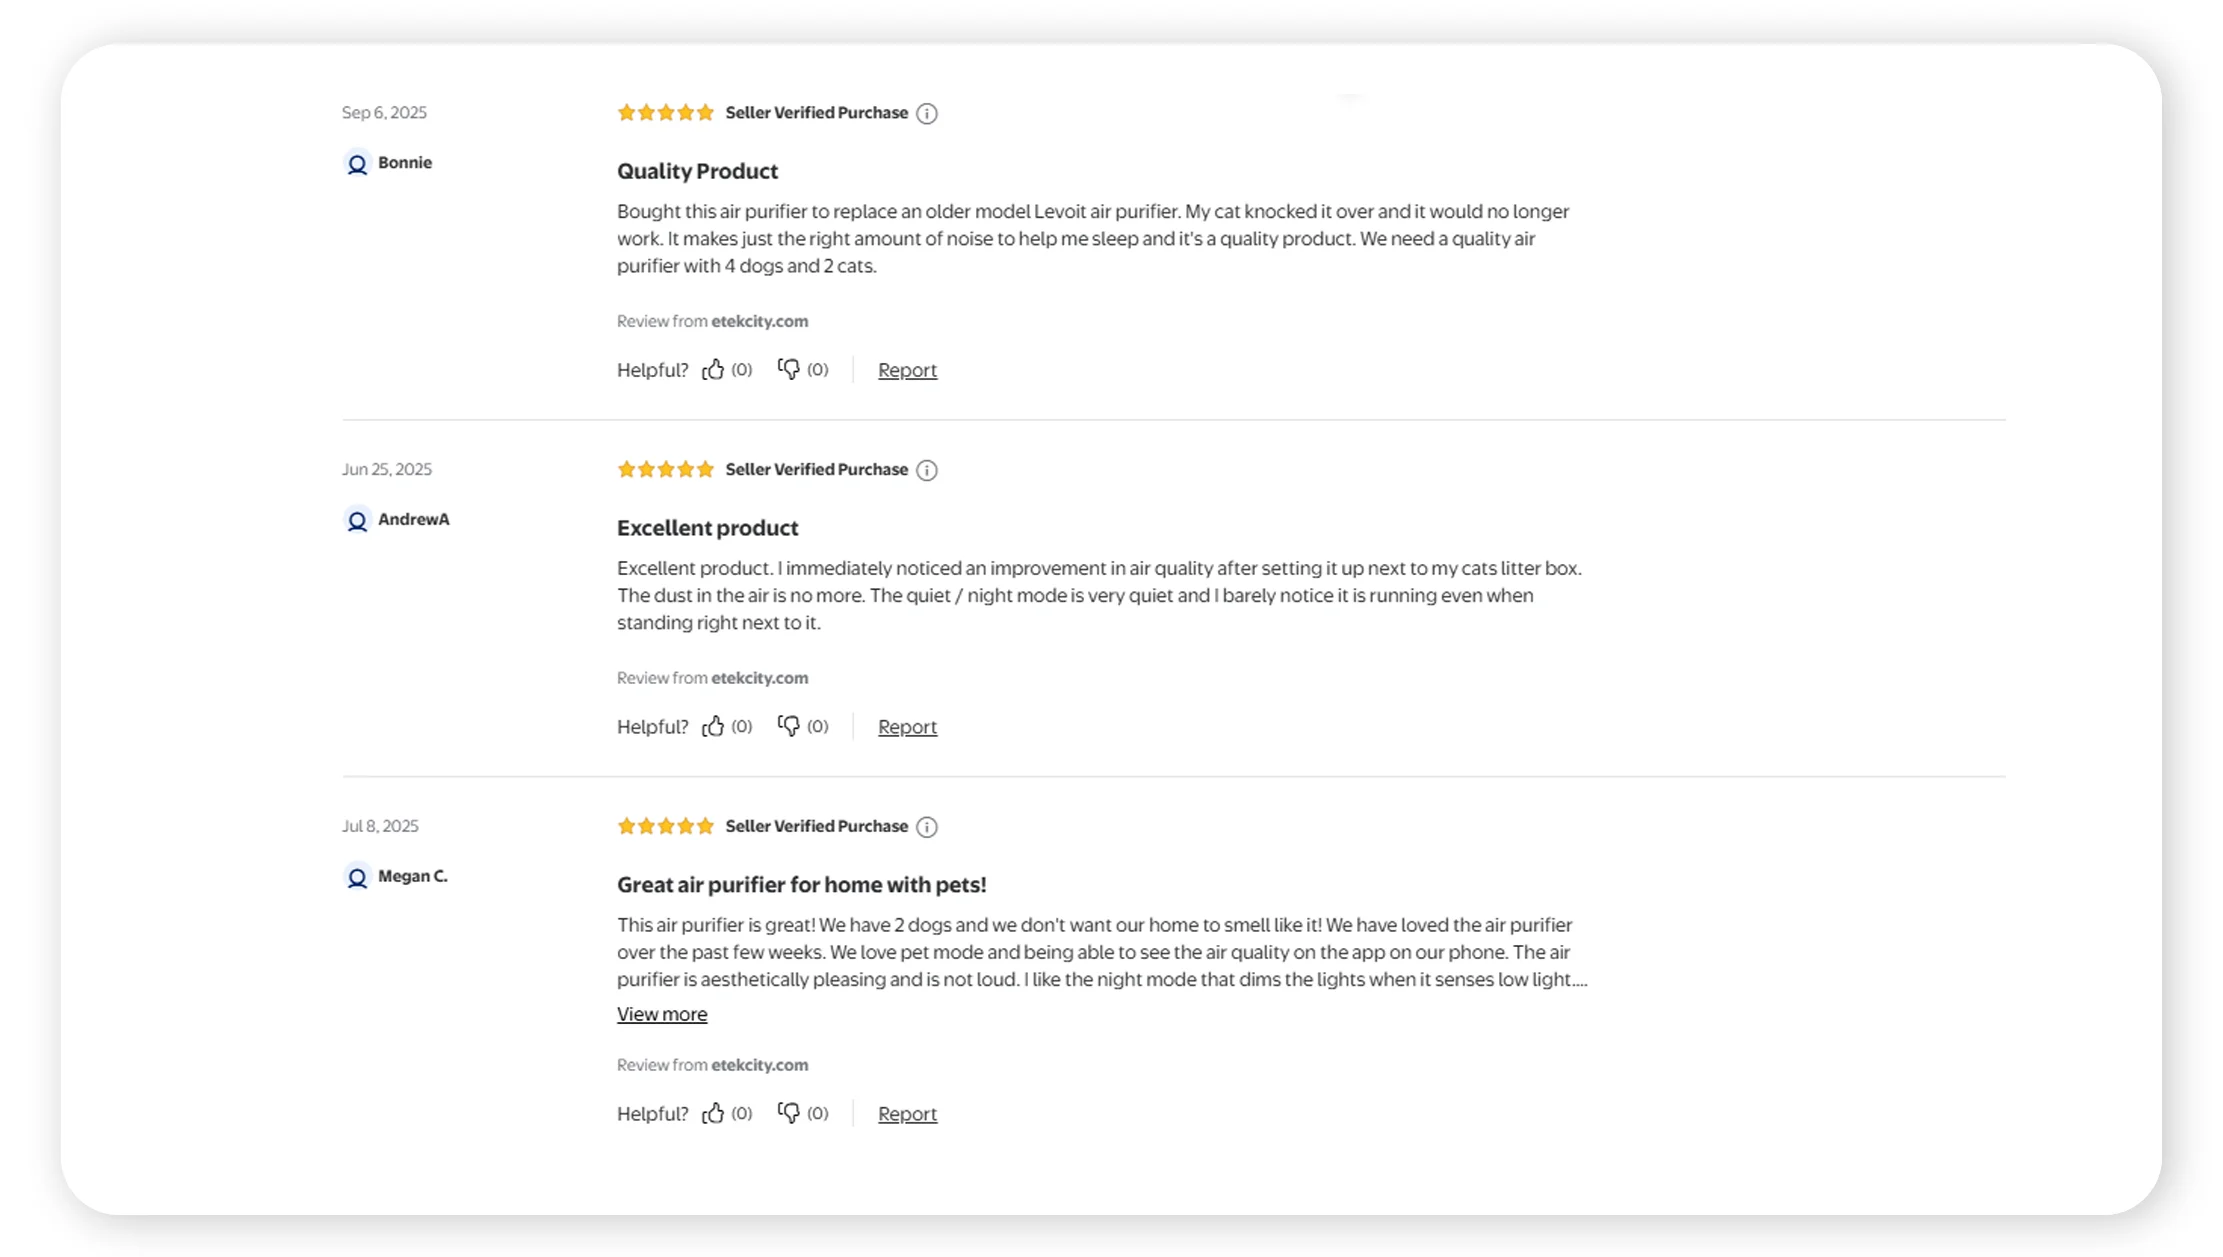The width and height of the screenshot is (2223, 1257).
Task: Click Megan C.'s avatar icon
Action: click(x=357, y=877)
